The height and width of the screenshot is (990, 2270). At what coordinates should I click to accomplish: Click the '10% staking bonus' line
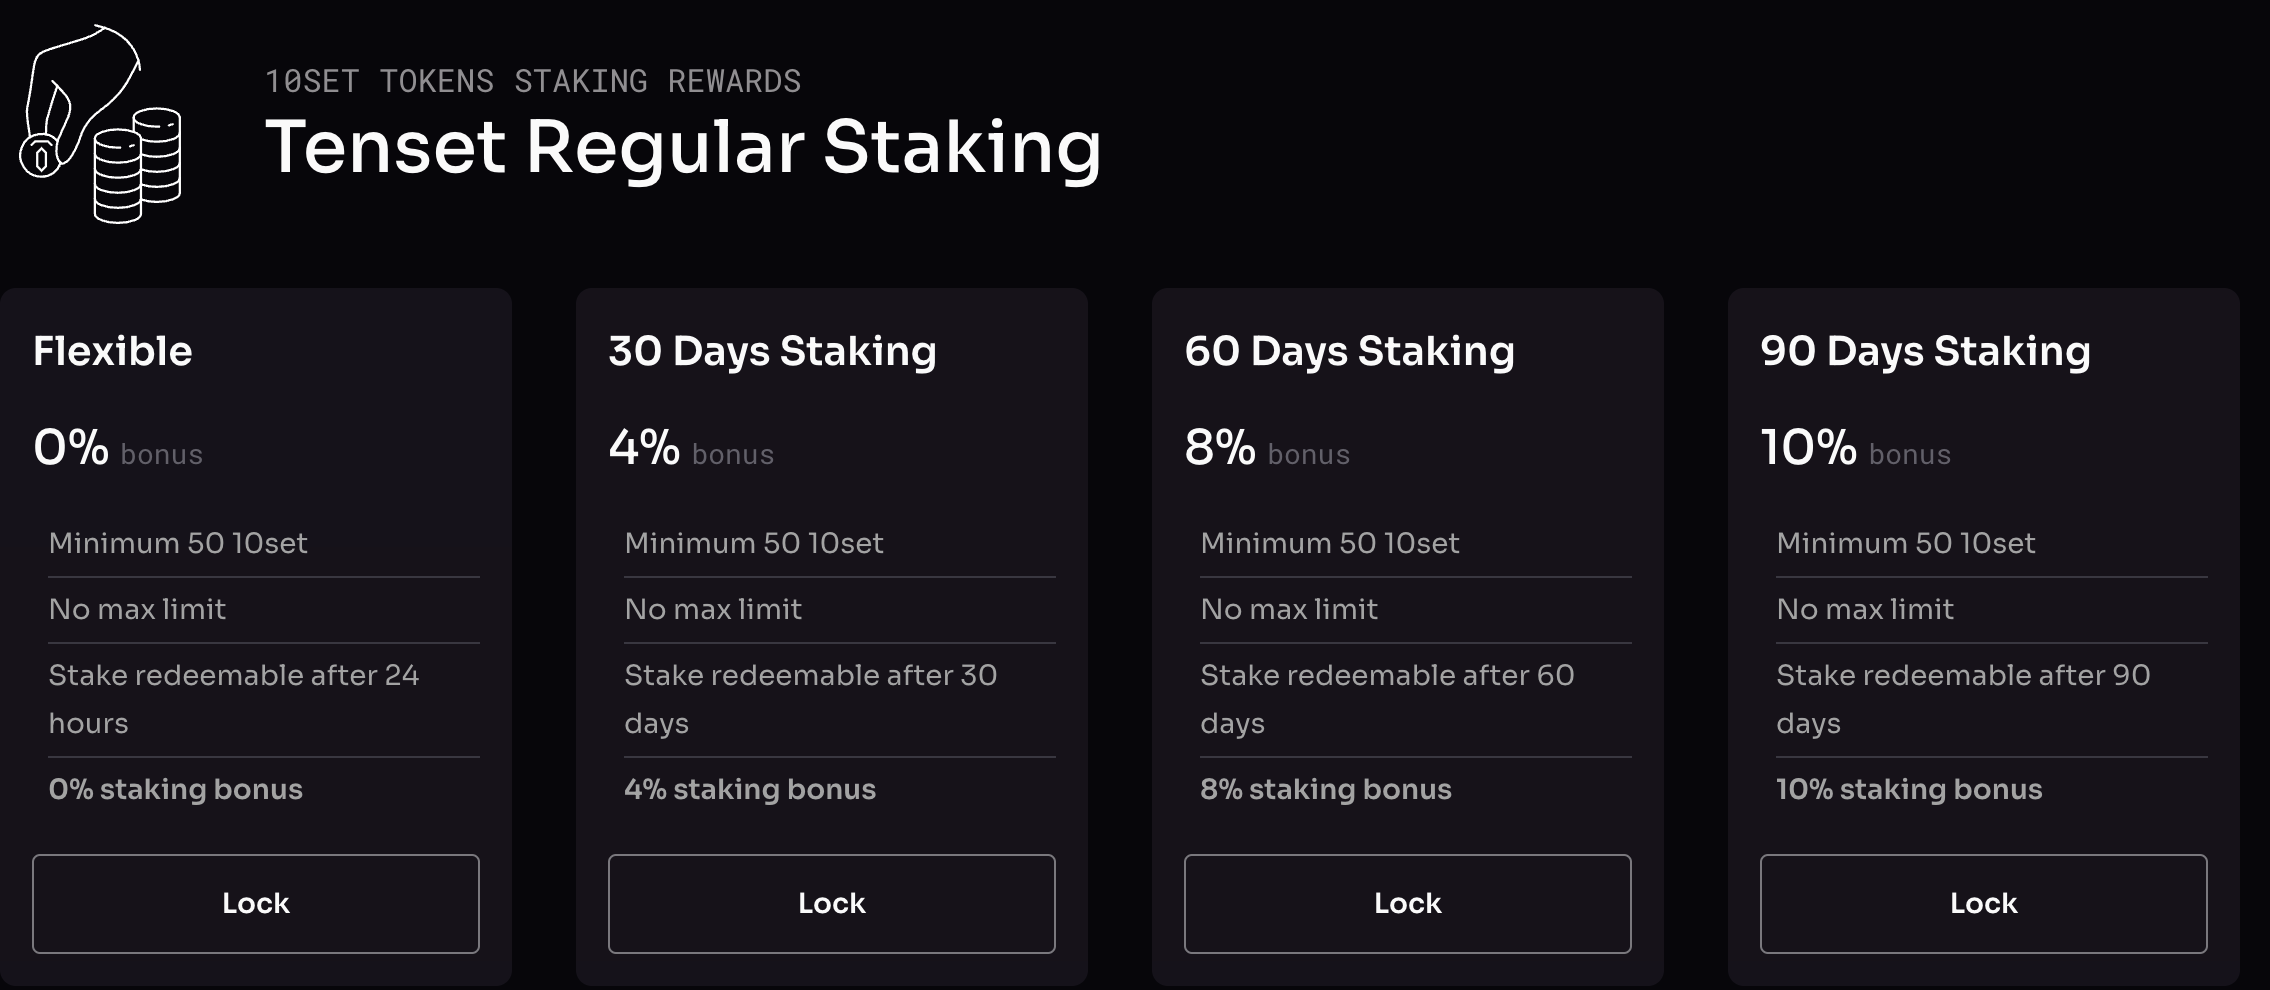[x=1909, y=789]
